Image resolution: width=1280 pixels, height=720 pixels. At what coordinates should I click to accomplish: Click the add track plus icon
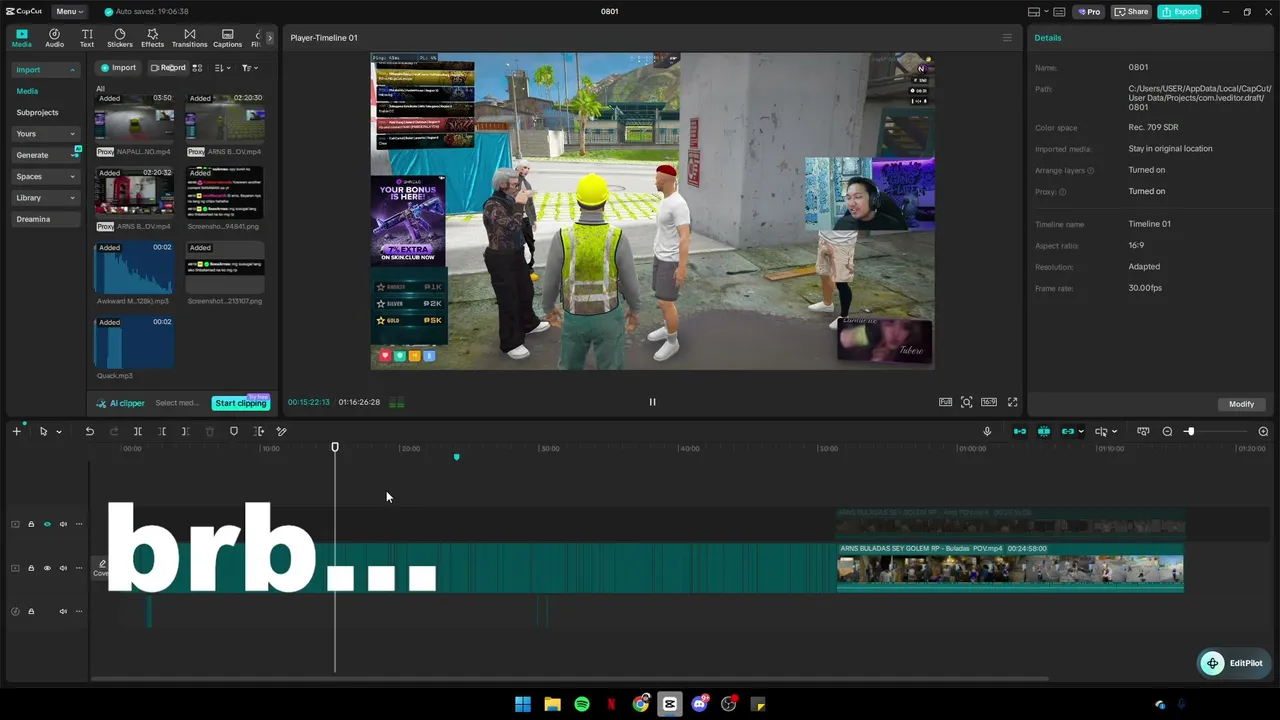pos(16,431)
